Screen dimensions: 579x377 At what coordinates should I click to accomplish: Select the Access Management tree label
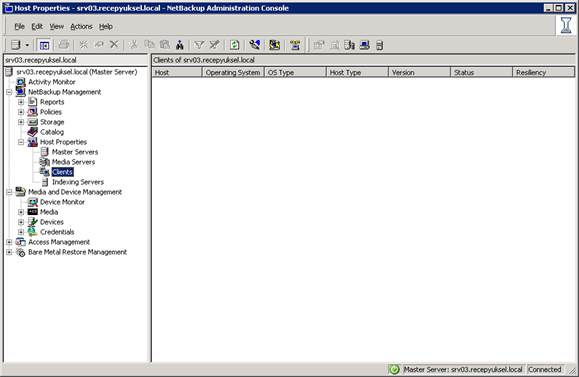59,242
